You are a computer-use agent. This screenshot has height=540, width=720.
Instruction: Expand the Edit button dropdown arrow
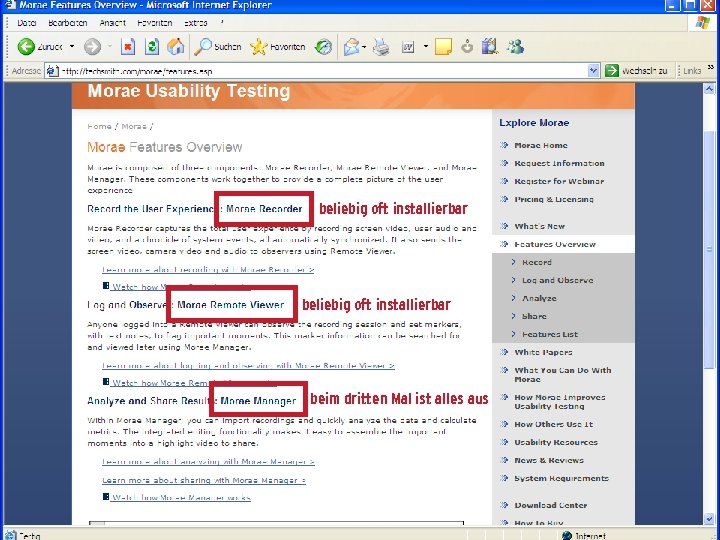[x=426, y=46]
